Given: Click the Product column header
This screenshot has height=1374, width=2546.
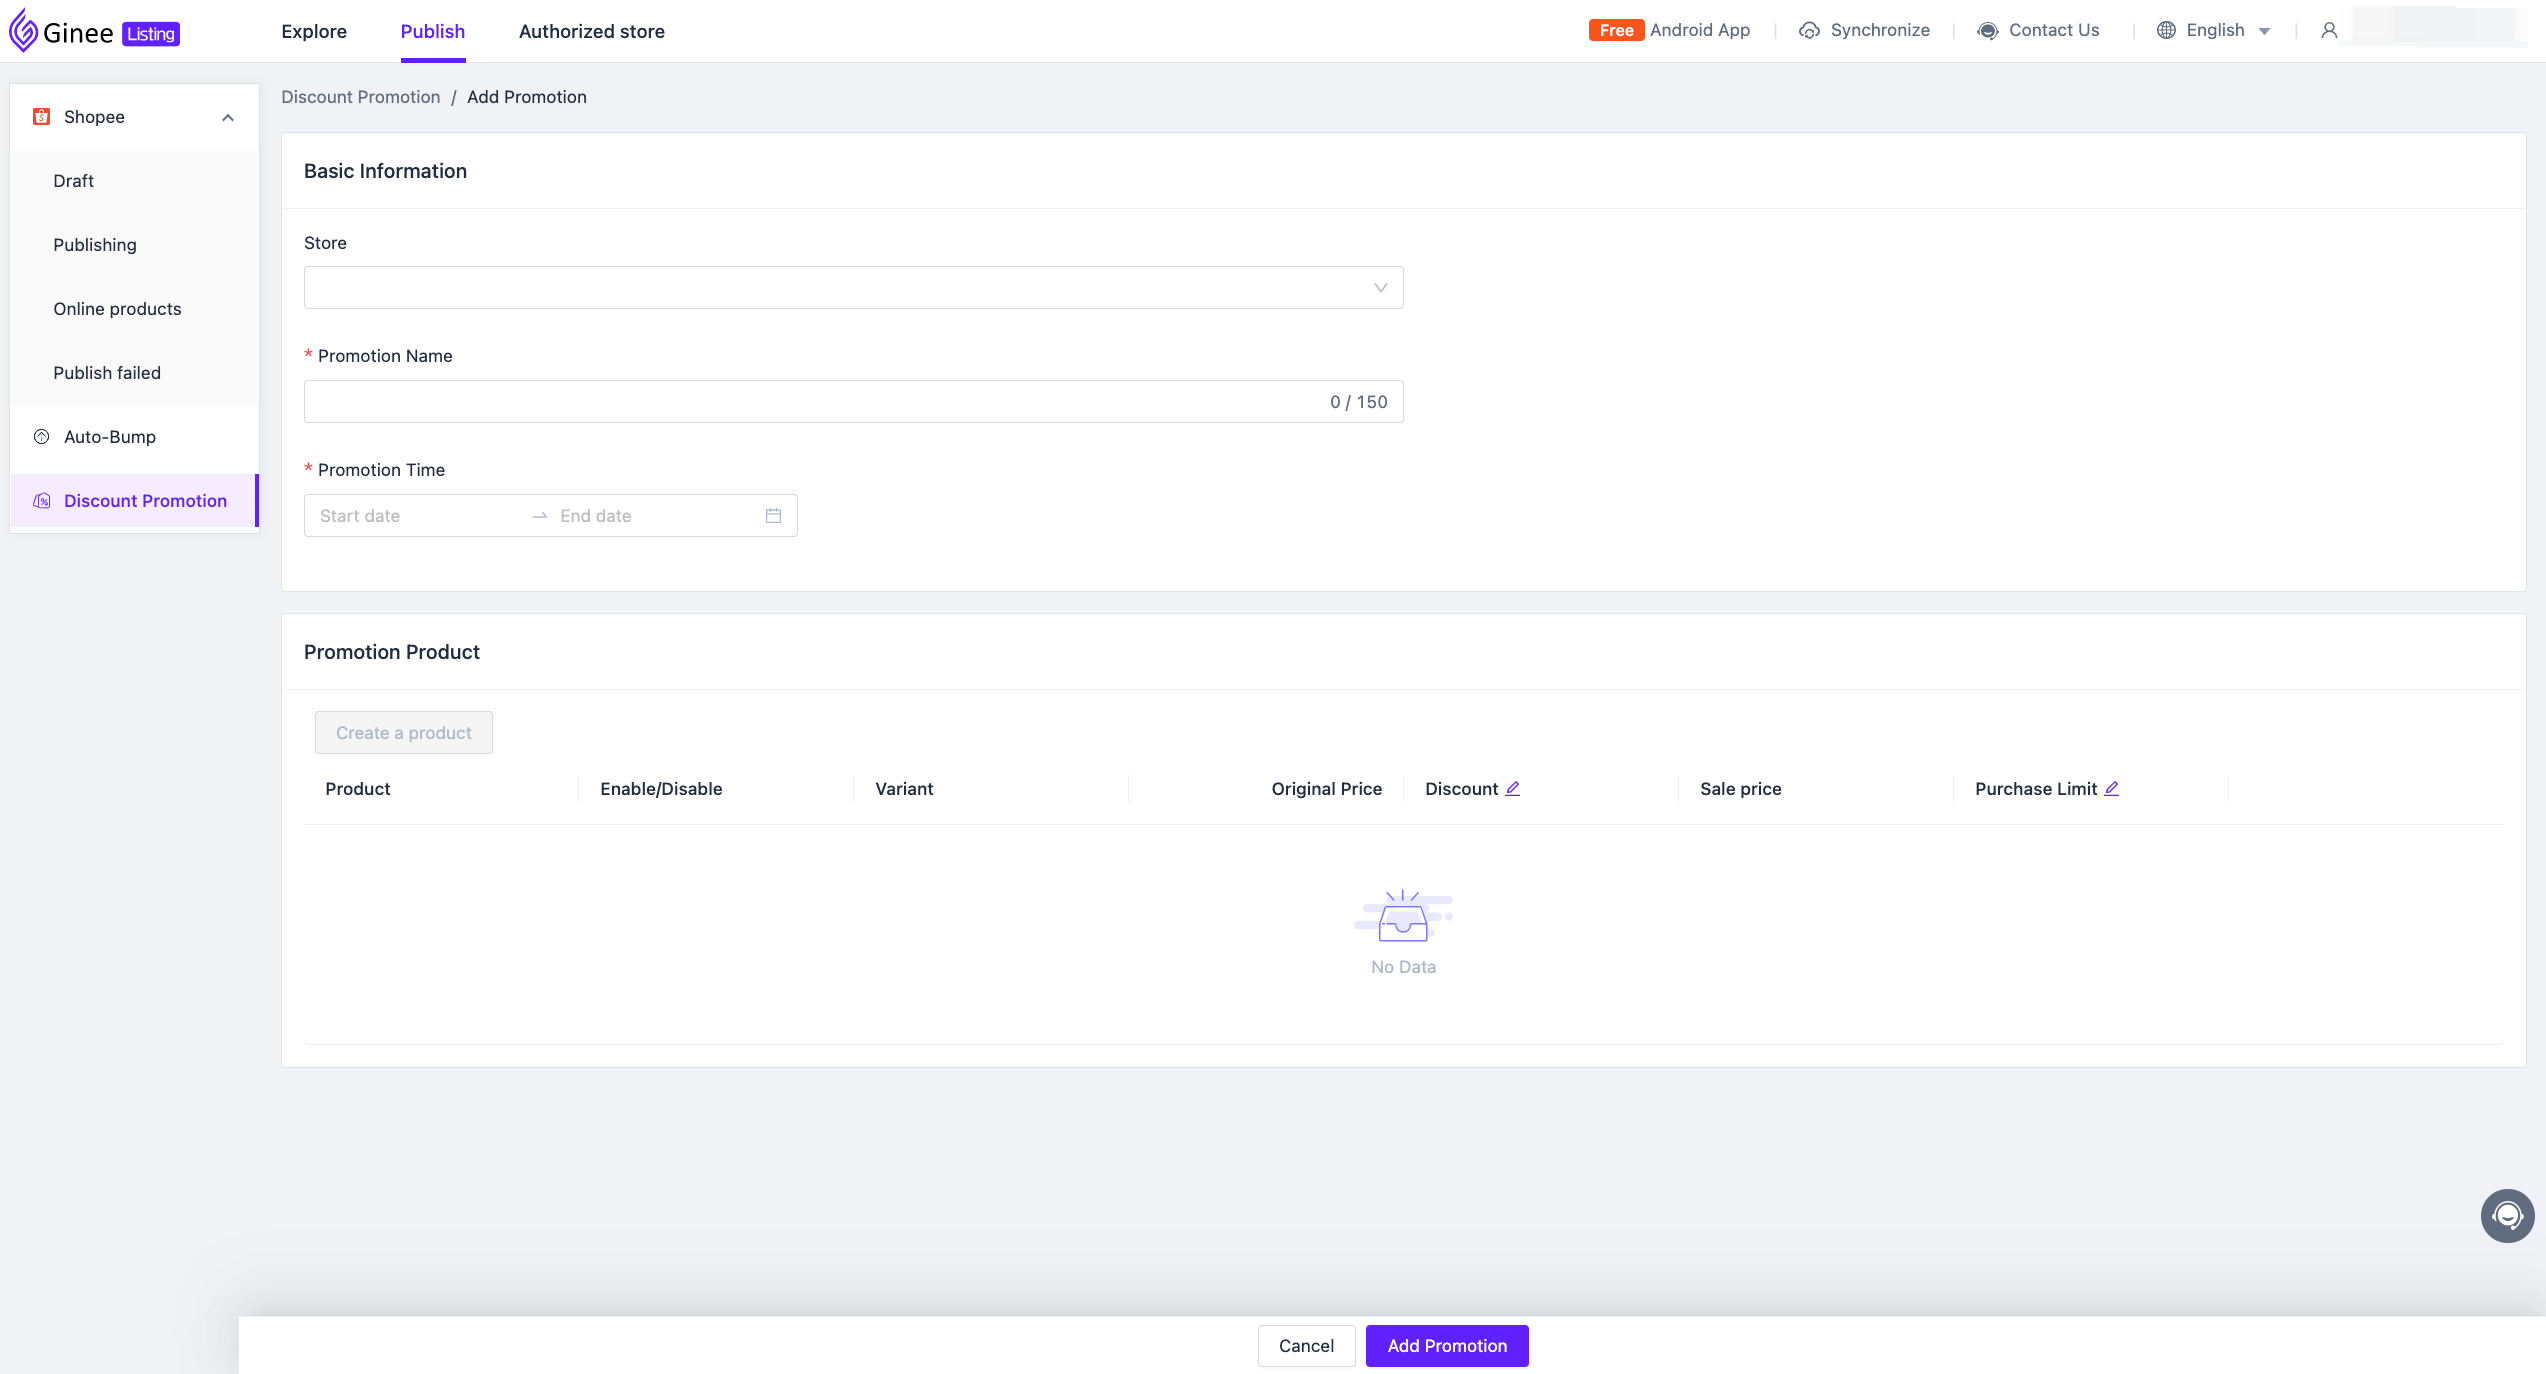Looking at the screenshot, I should click(358, 789).
